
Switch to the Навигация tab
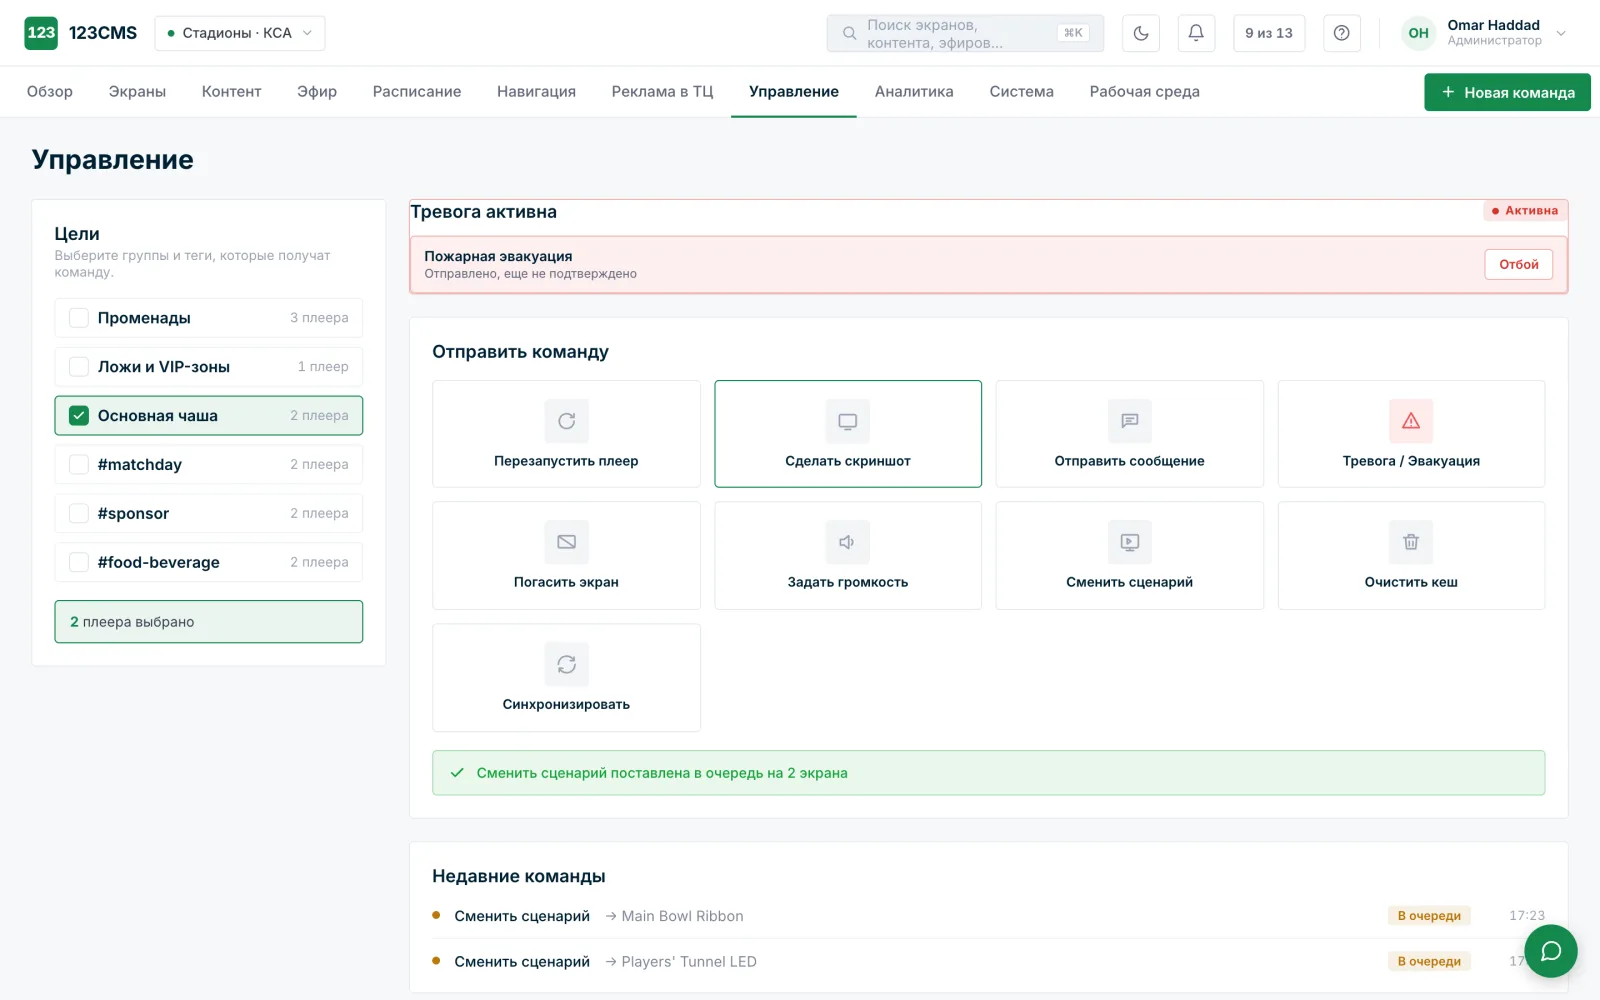coord(536,92)
